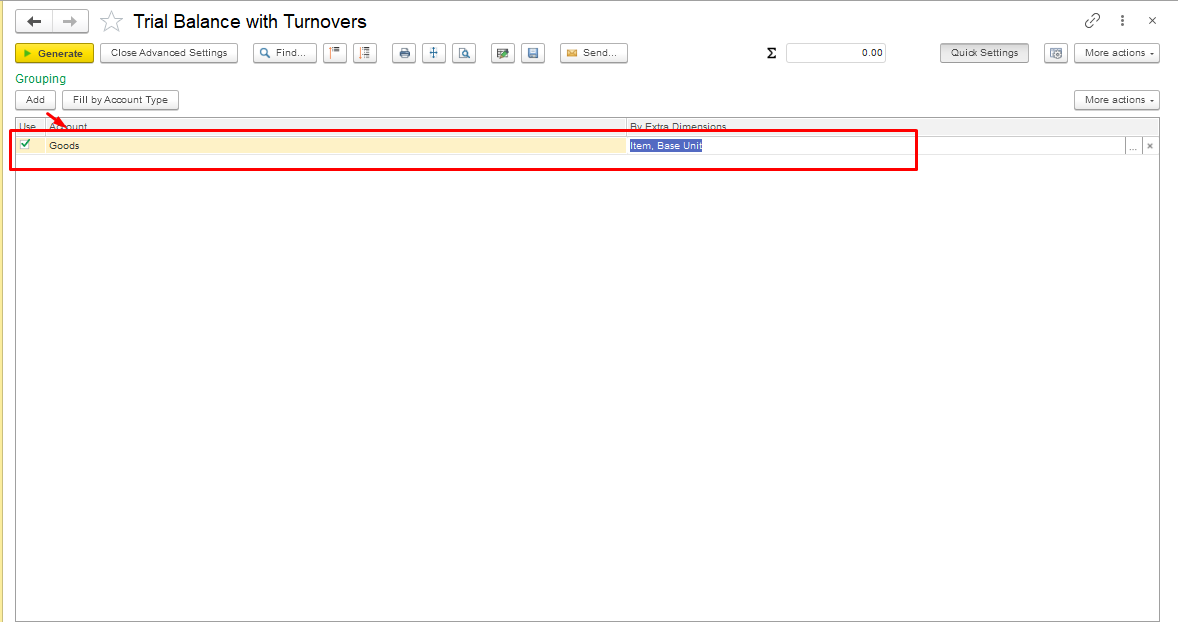
Task: Add report to favorites with star
Action: coord(112,21)
